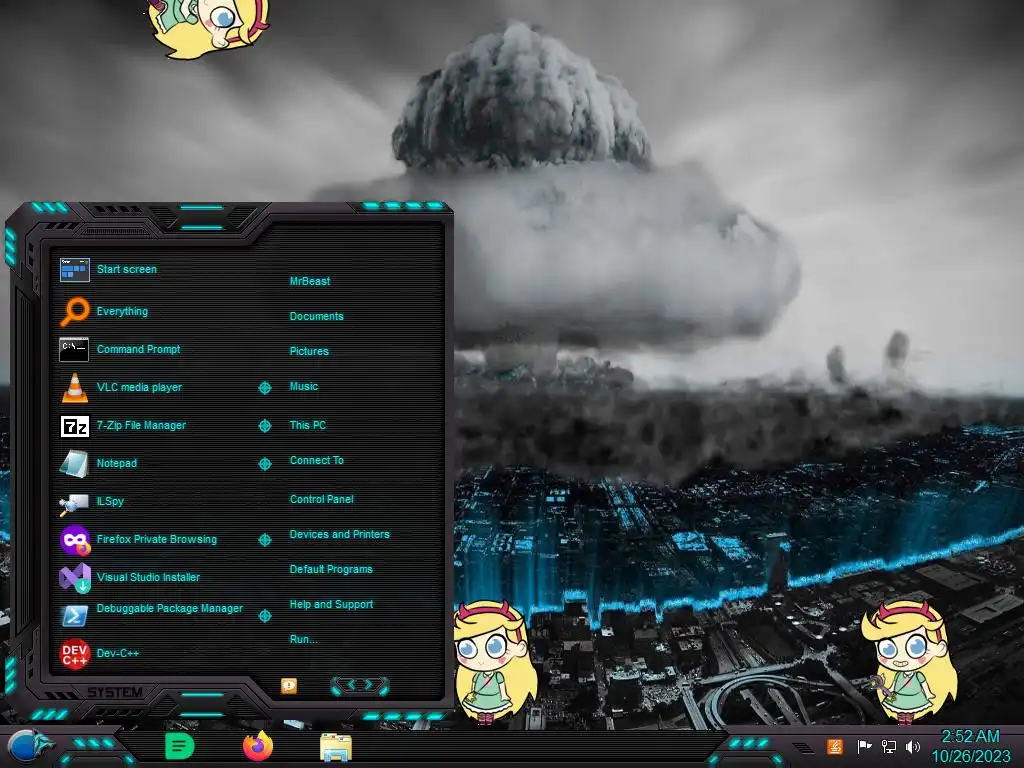The image size is (1024, 768).
Task: Click the ILSpy label
Action: [110, 502]
